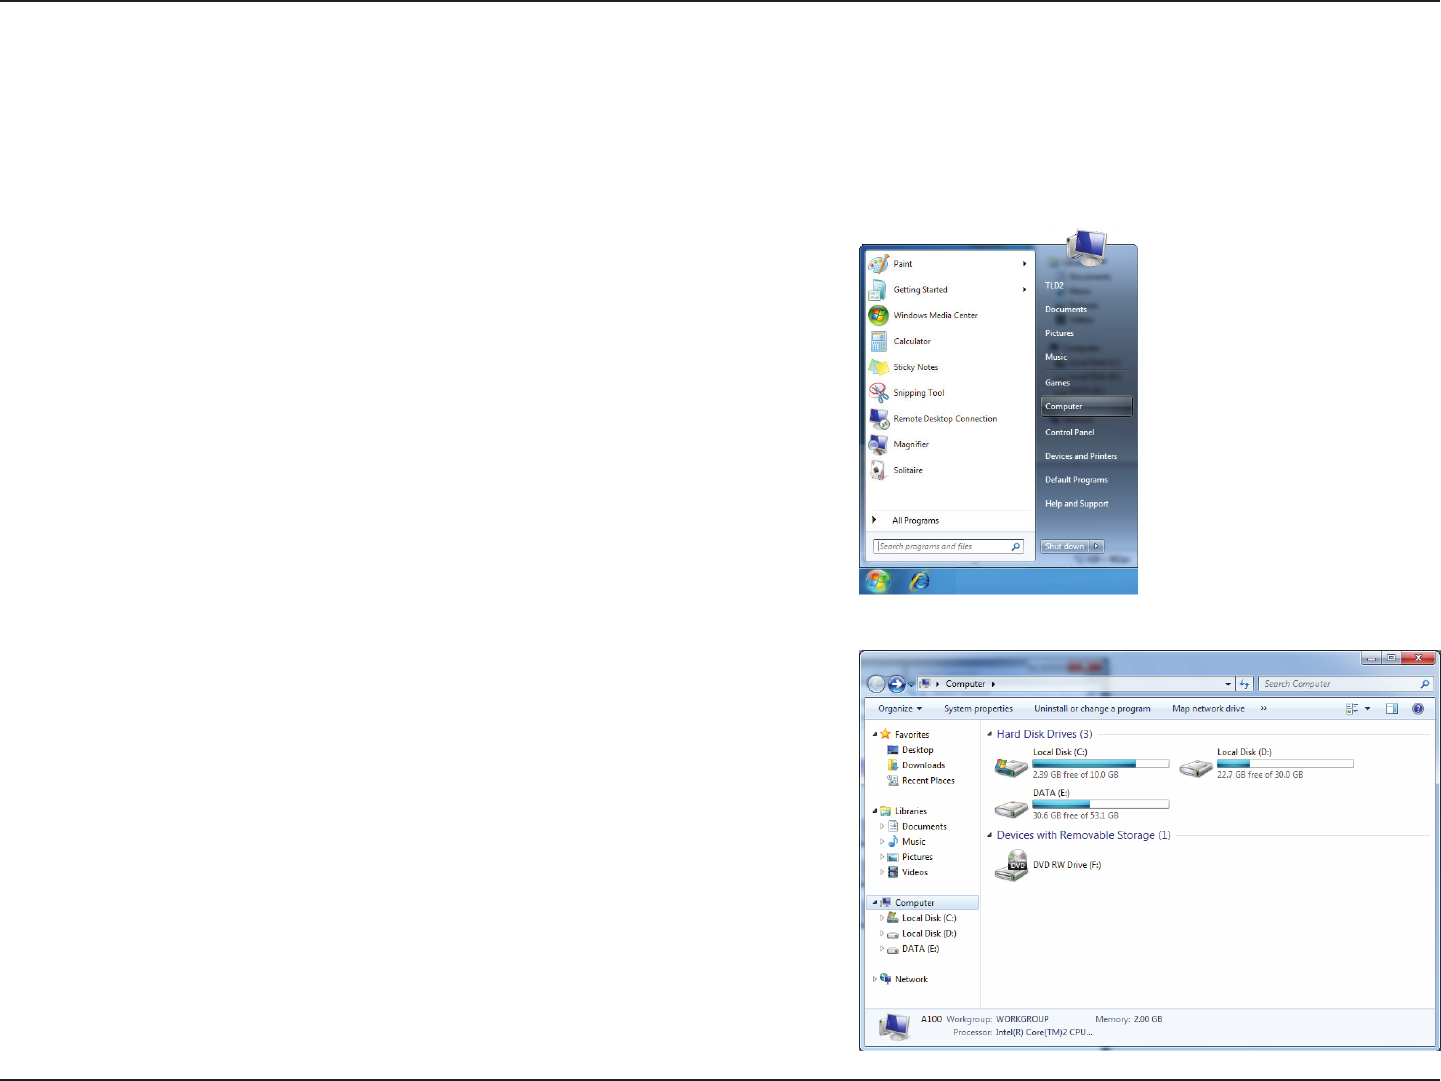
Task: Click the Local Disk (D:) usage bar
Action: pyautogui.click(x=1285, y=763)
